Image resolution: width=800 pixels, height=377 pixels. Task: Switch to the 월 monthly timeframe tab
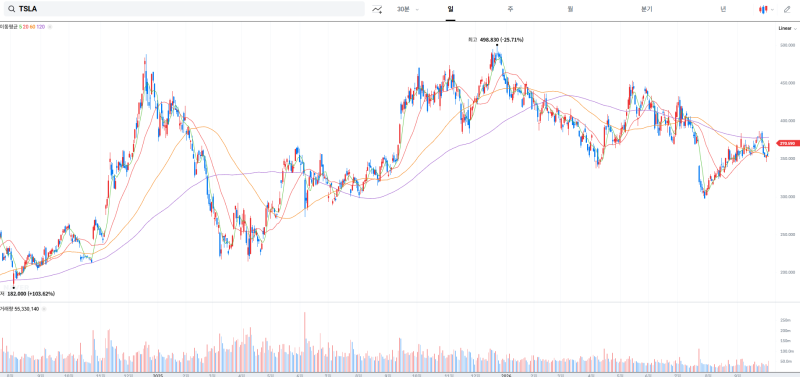[570, 9]
